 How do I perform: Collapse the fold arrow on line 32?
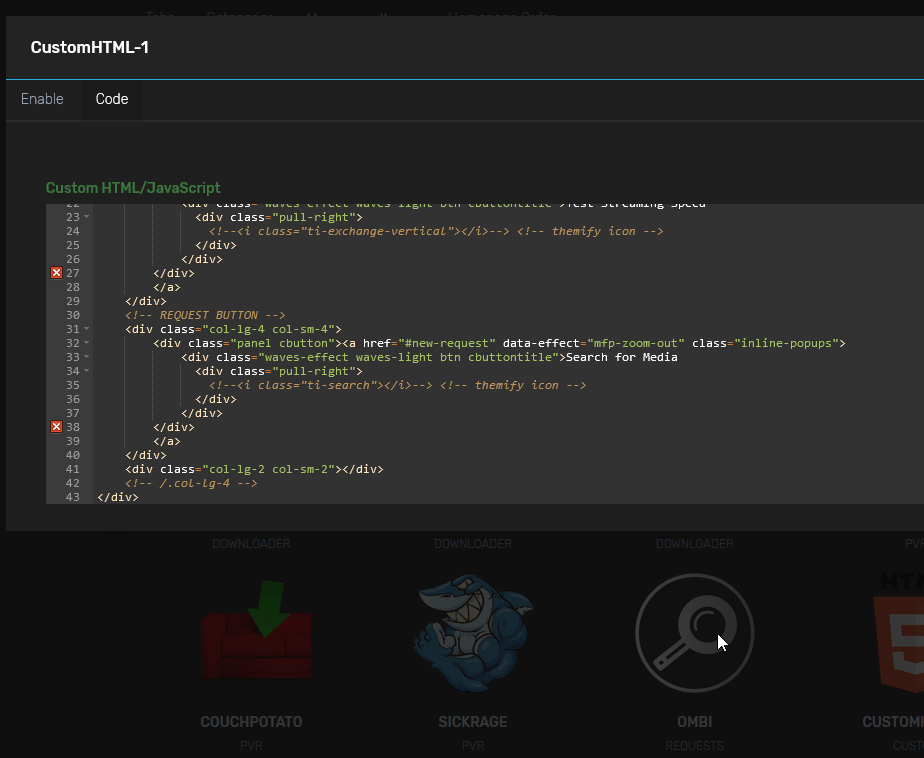(x=87, y=343)
